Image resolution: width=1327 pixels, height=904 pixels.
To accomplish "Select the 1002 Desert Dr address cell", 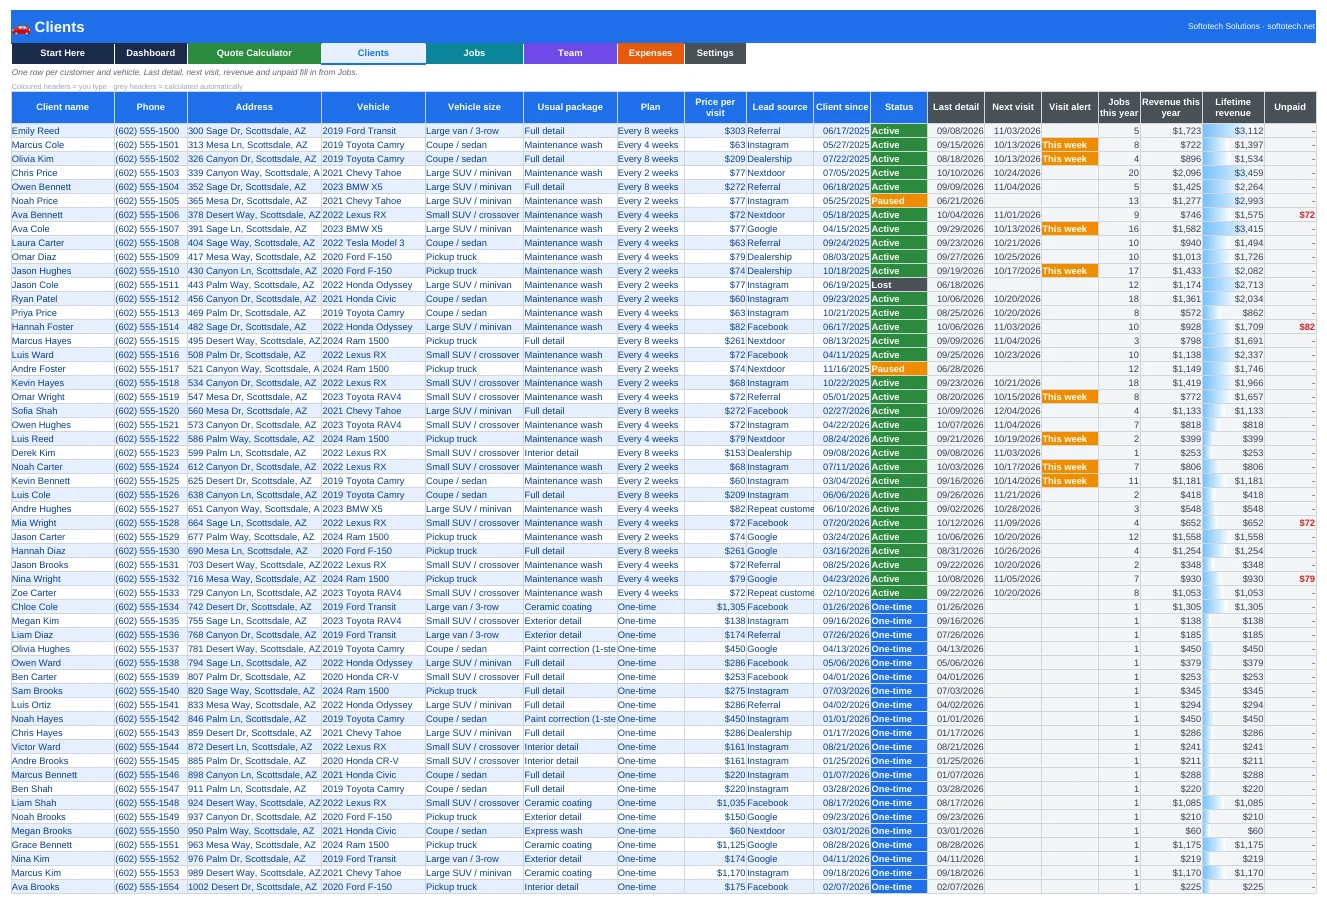I will click(254, 887).
